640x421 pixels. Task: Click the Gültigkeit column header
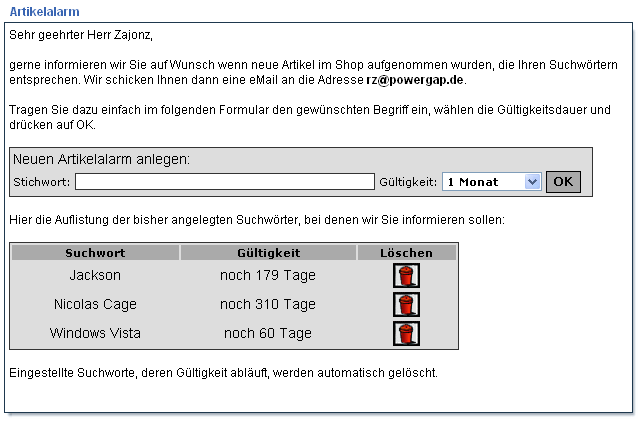[268, 253]
